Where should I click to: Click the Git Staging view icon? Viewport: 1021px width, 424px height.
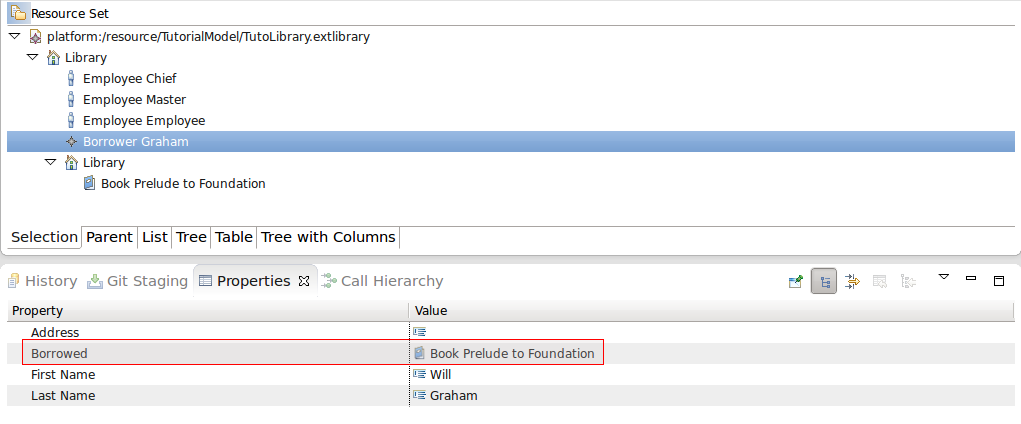pyautogui.click(x=95, y=281)
